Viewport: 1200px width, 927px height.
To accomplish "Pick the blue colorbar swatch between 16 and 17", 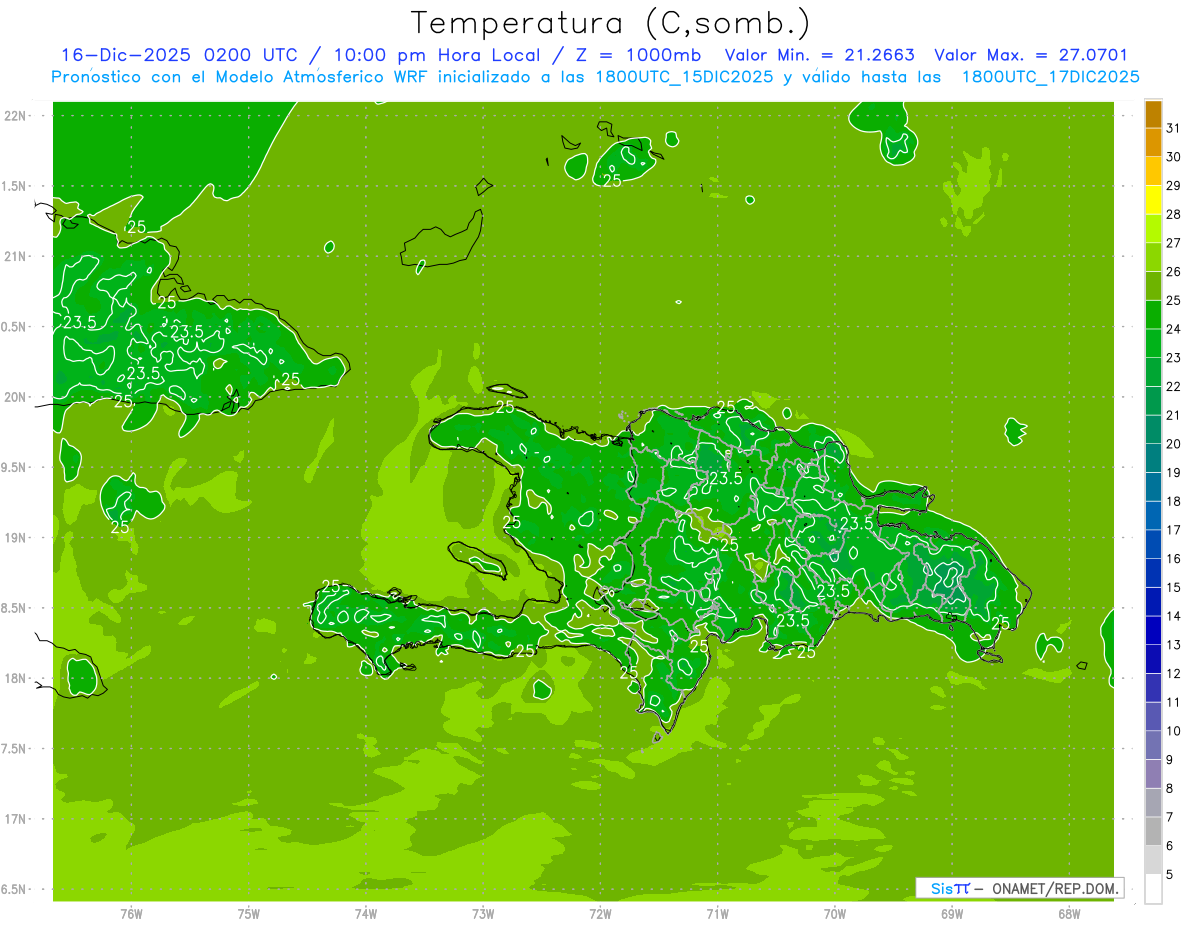I will (1153, 544).
